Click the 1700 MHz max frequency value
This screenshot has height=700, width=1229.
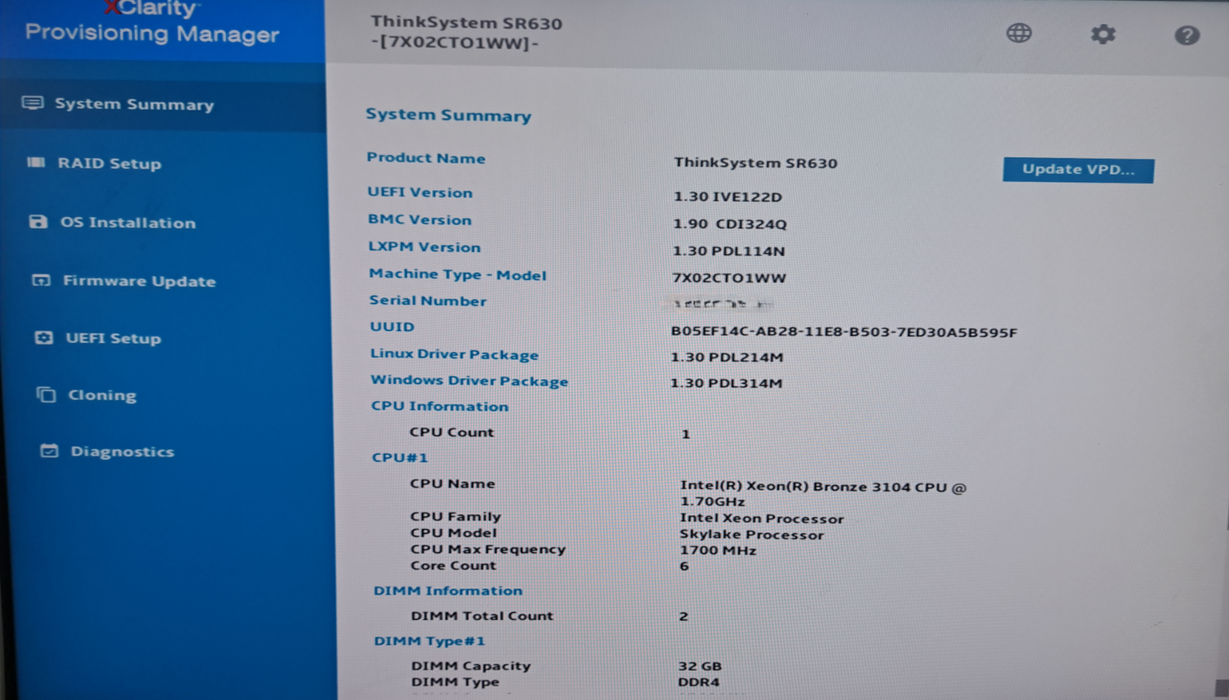[718, 551]
